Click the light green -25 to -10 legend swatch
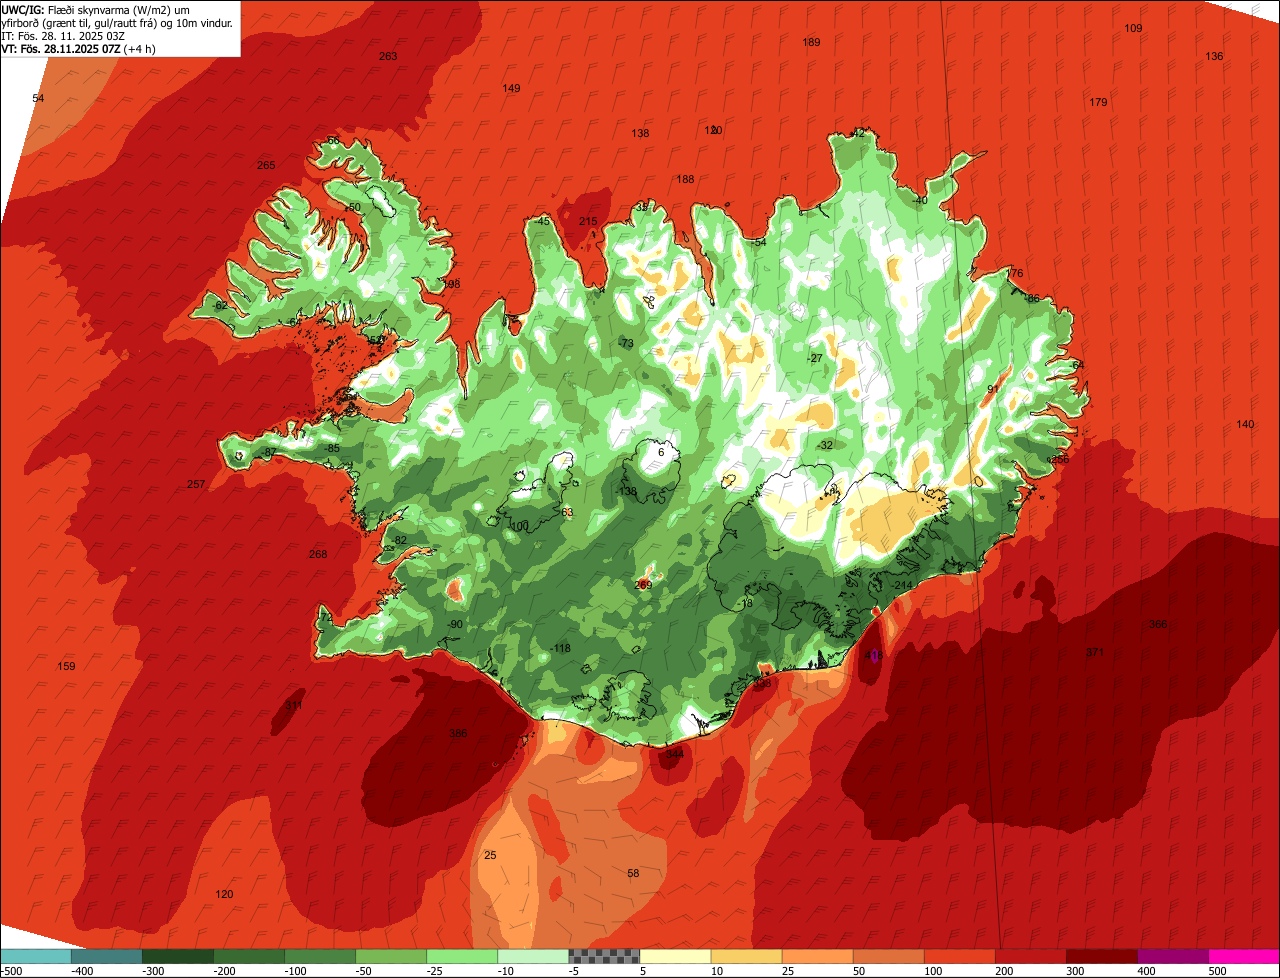The height and width of the screenshot is (978, 1280). (x=462, y=956)
